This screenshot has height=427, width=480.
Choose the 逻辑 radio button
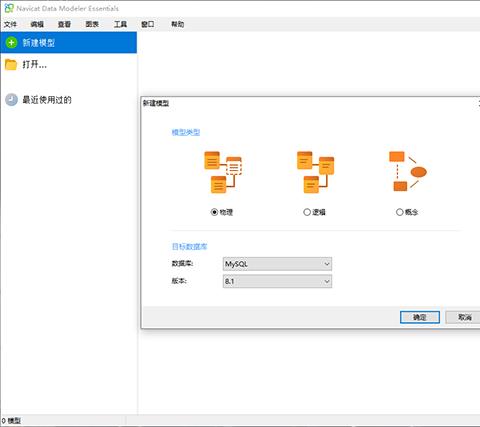click(307, 212)
